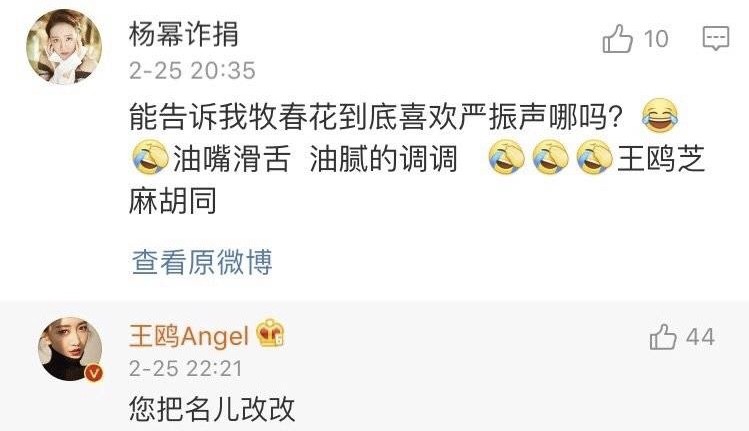The image size is (749, 431).
Task: Click the crown membership badge
Action: click(x=270, y=333)
